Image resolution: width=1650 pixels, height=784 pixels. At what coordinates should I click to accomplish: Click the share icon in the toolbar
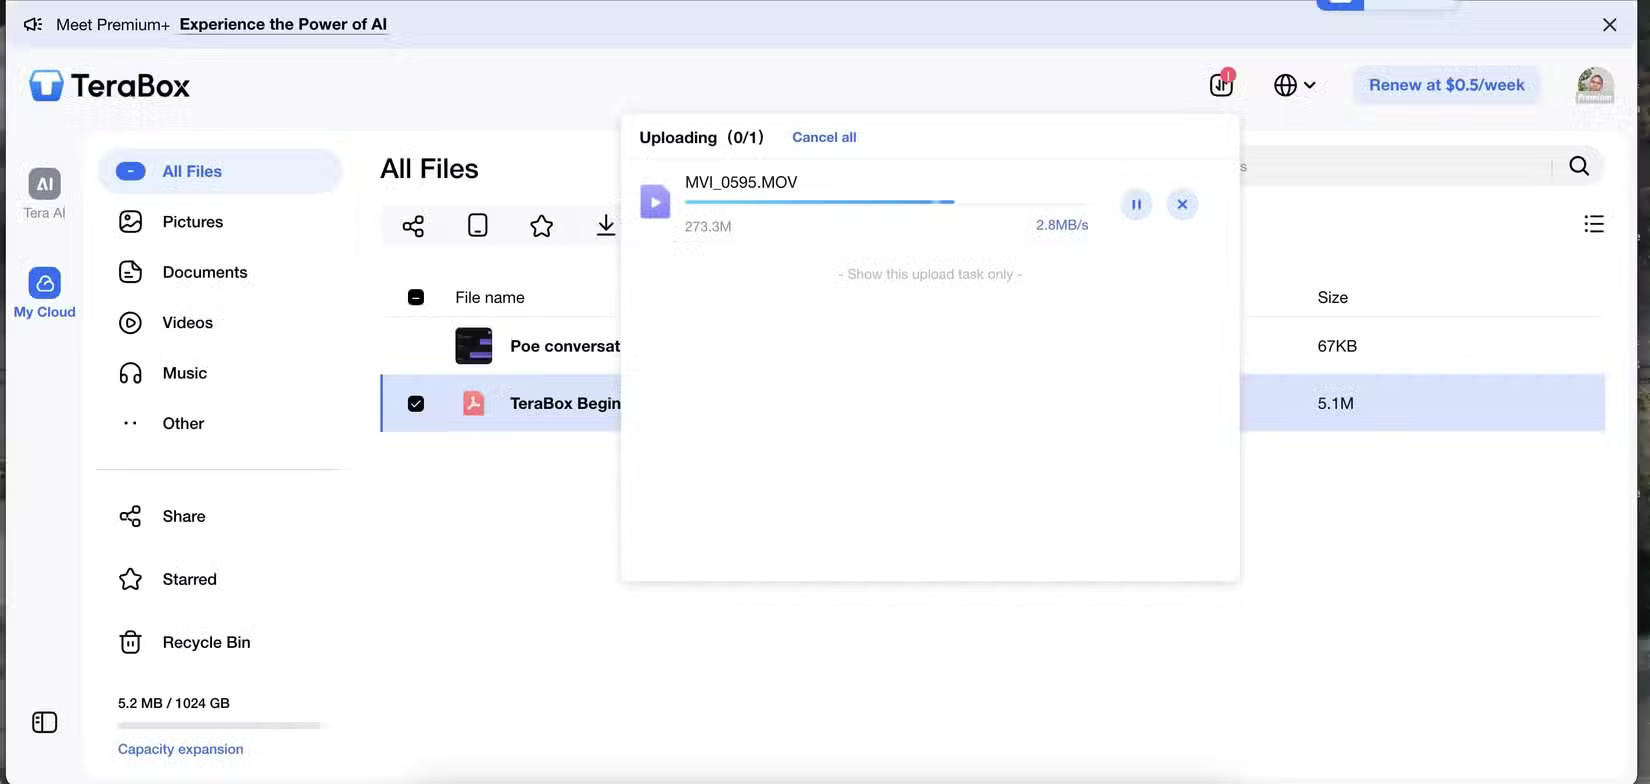click(413, 226)
